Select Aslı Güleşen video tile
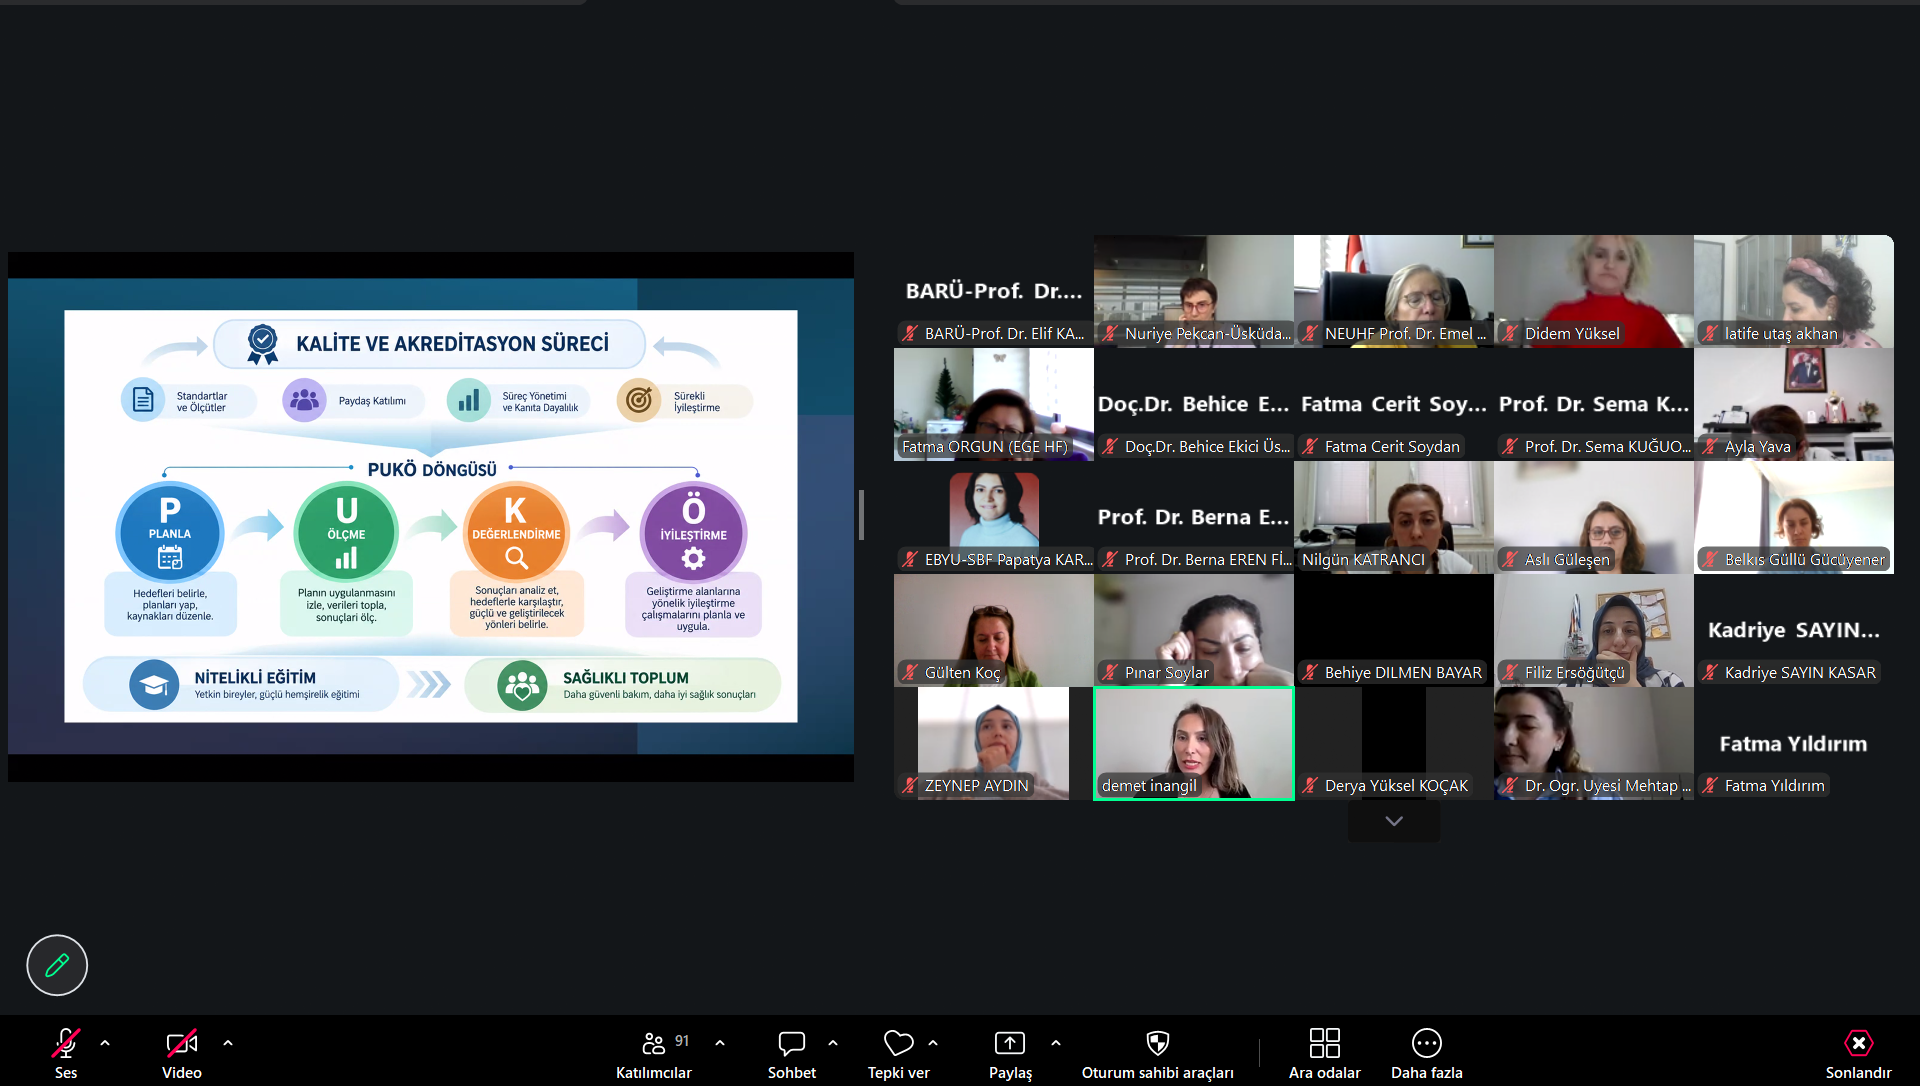This screenshot has width=1920, height=1086. 1594,517
